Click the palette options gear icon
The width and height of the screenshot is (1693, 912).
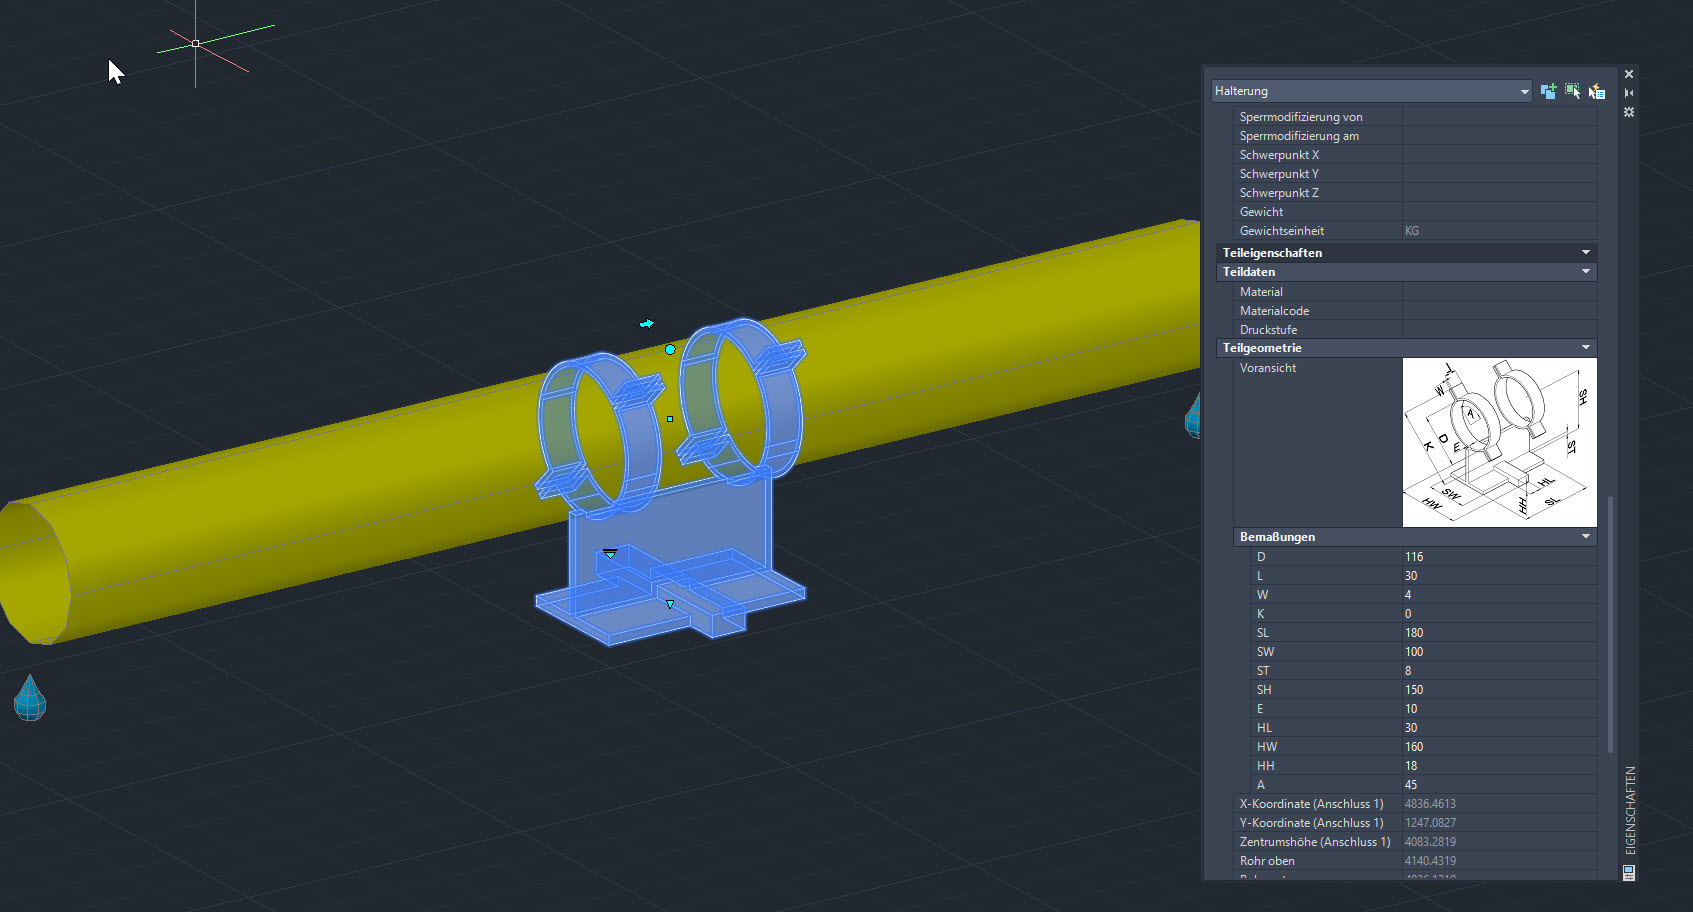pos(1629,112)
